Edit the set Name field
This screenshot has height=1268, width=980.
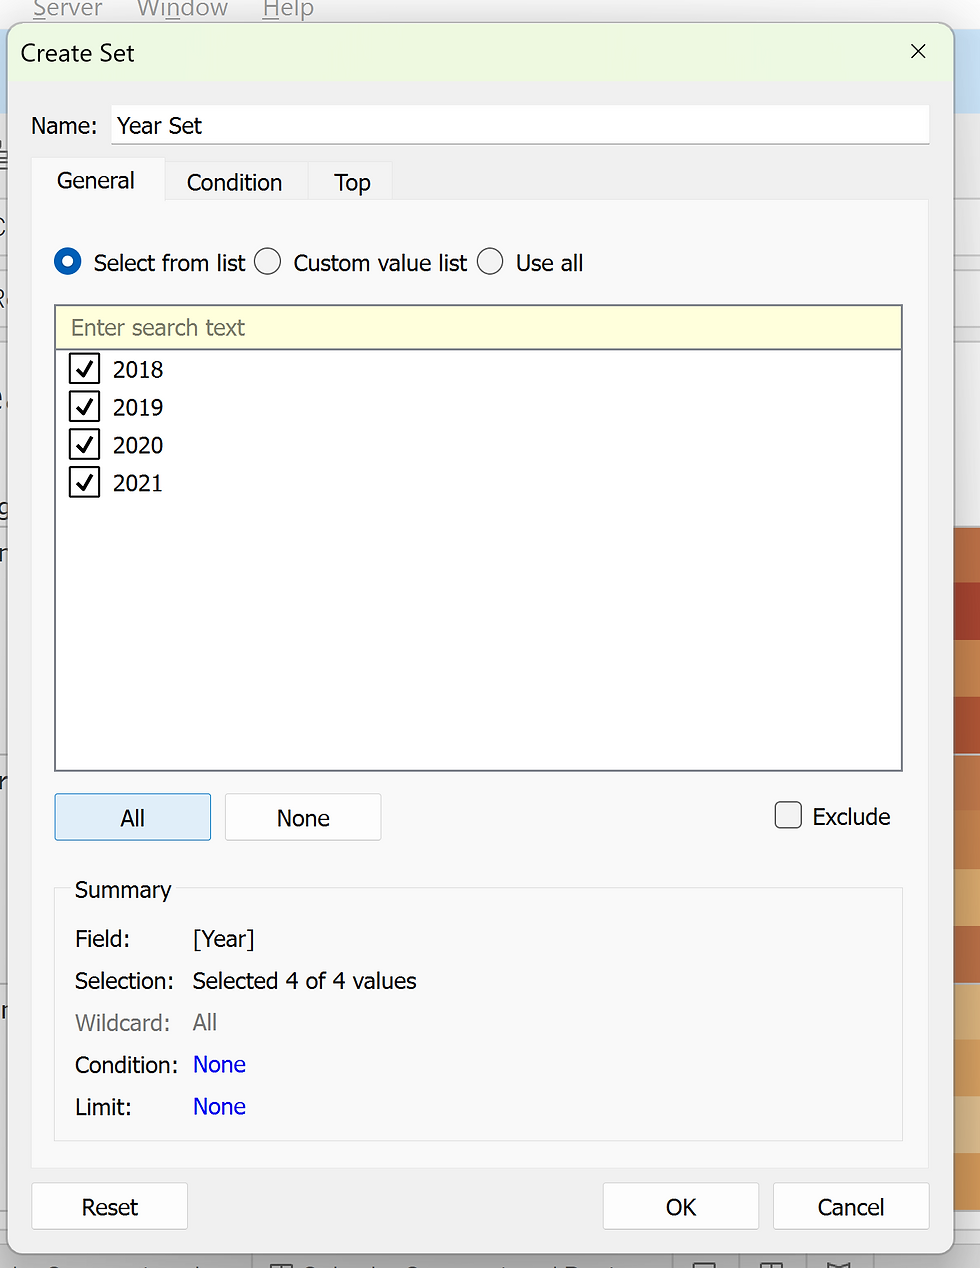click(x=520, y=125)
